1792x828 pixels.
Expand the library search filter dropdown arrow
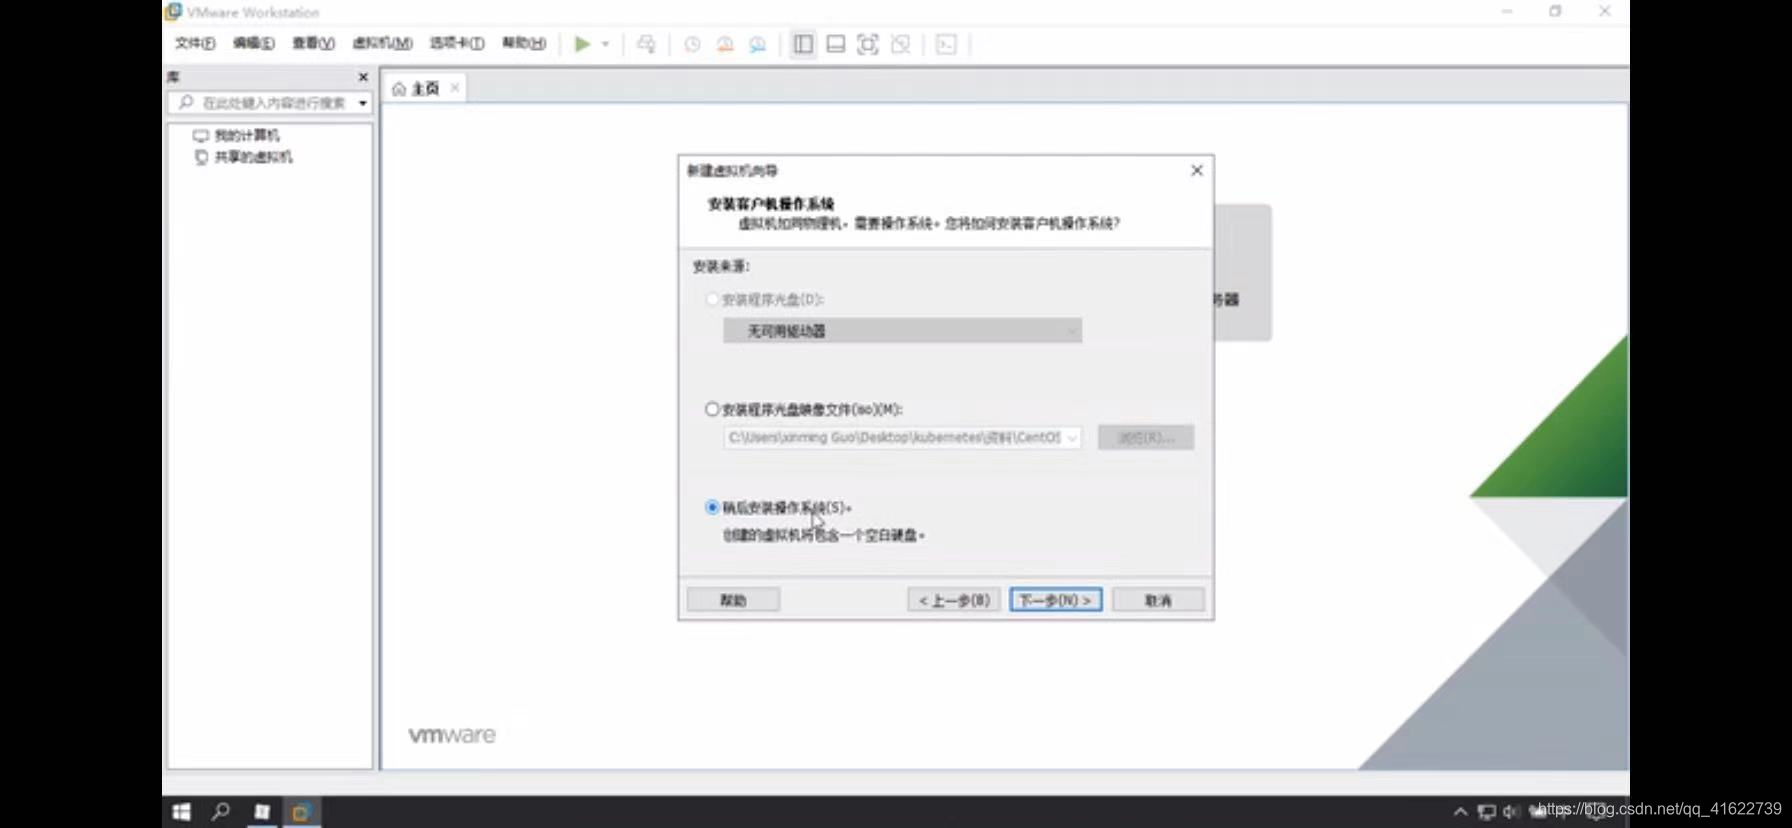point(363,103)
